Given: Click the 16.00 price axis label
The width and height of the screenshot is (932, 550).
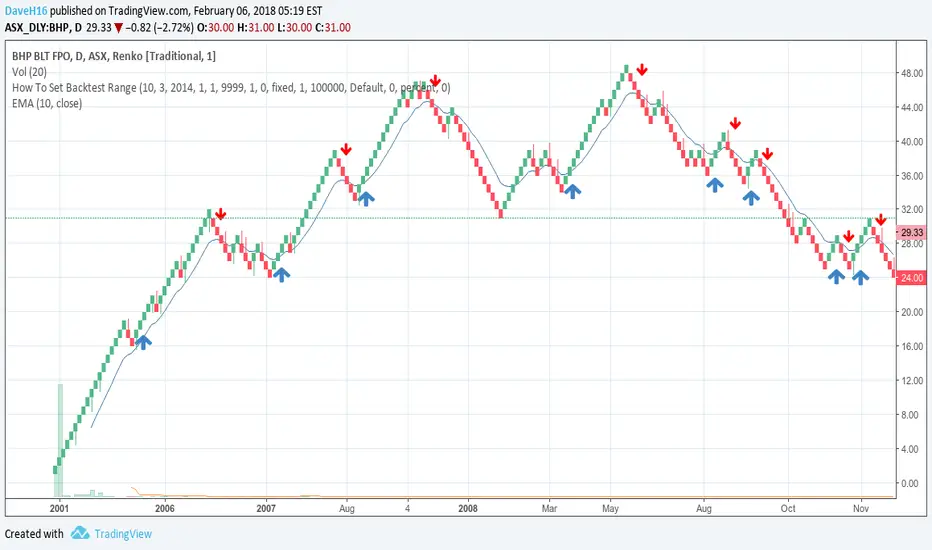Looking at the screenshot, I should click(912, 346).
